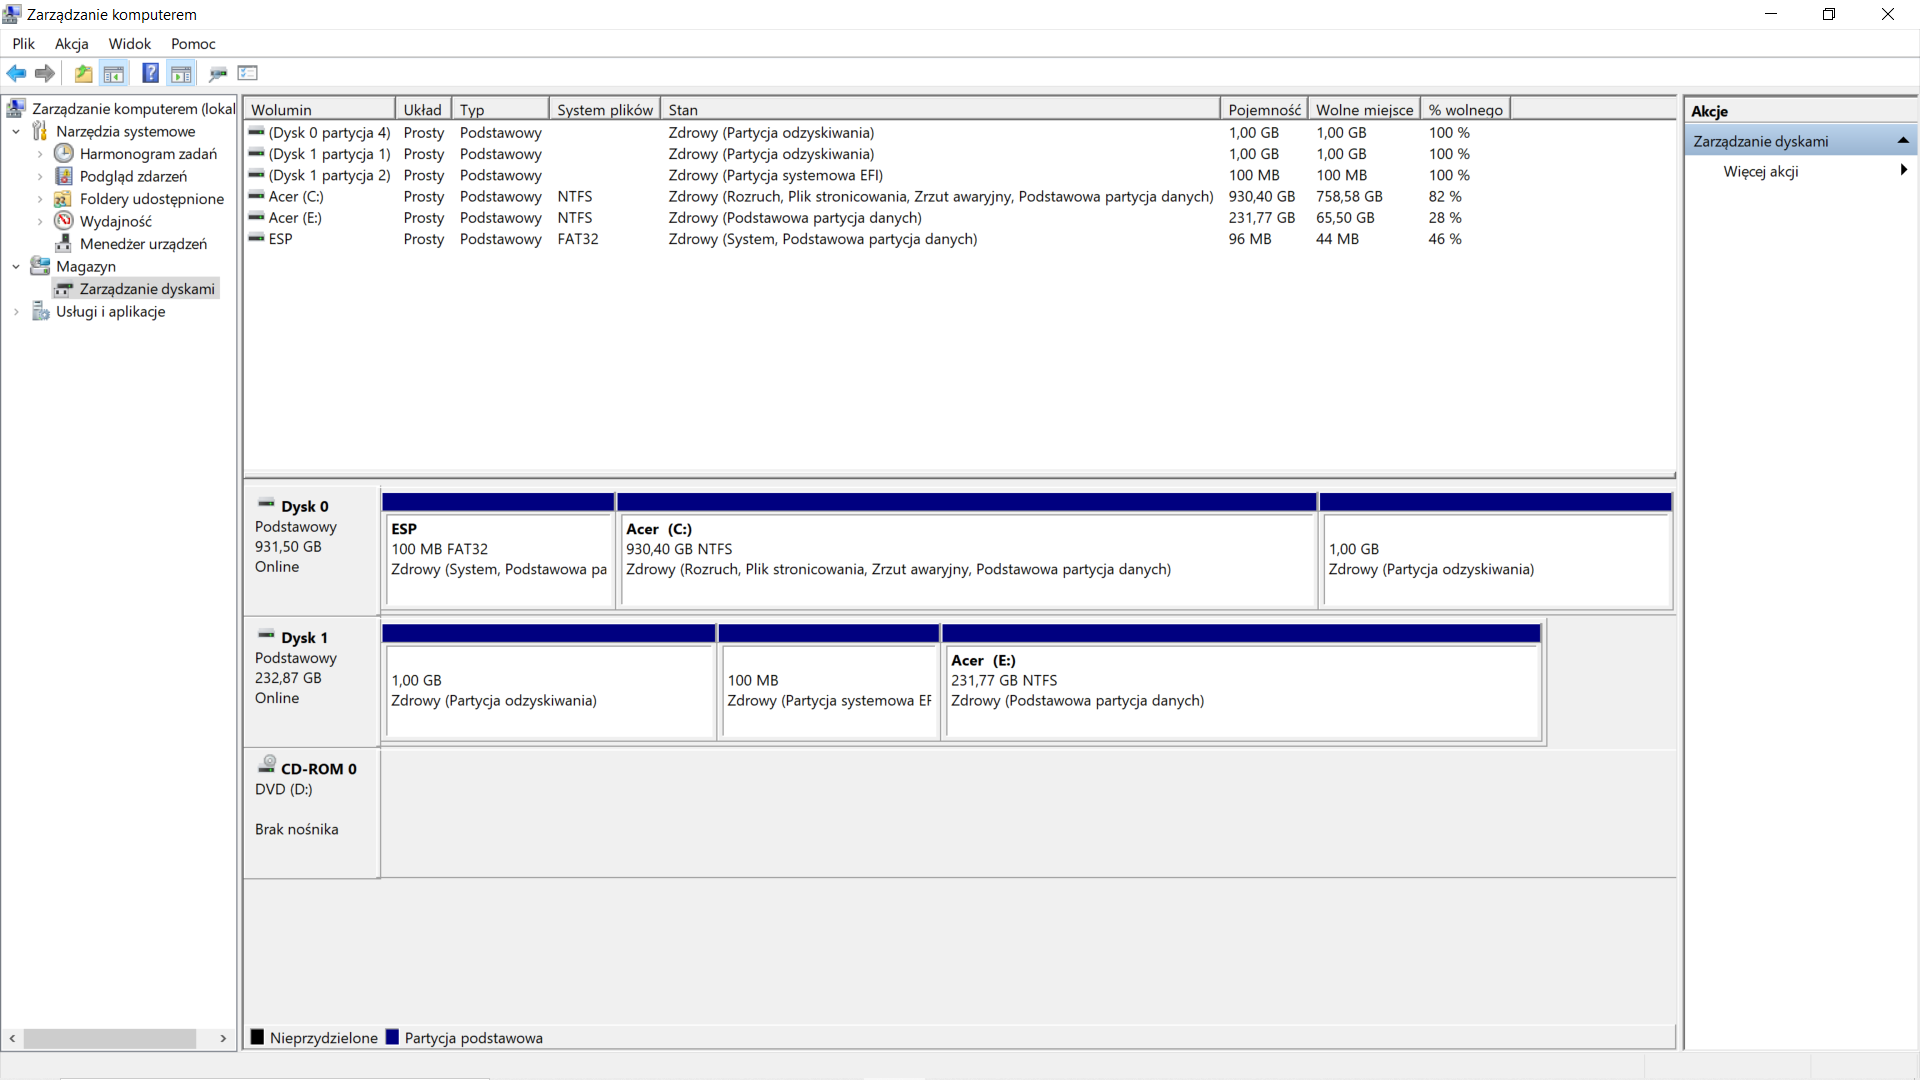Collapse the Narzędzia systemowe tree node
Screen dimensions: 1920x1080
click(x=15, y=131)
